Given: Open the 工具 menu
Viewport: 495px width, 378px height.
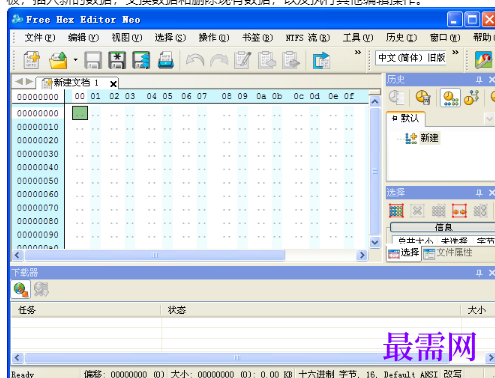Looking at the screenshot, I should 358,38.
